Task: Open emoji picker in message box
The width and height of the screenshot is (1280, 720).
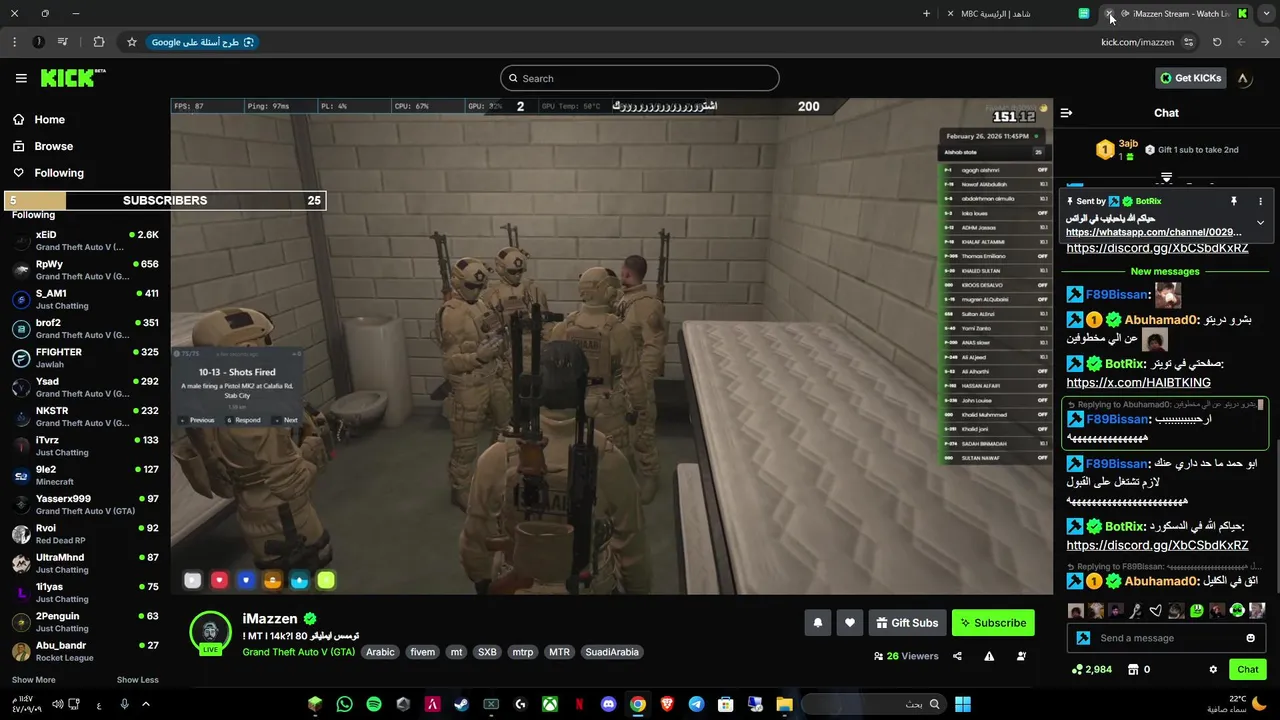Action: tap(1250, 638)
